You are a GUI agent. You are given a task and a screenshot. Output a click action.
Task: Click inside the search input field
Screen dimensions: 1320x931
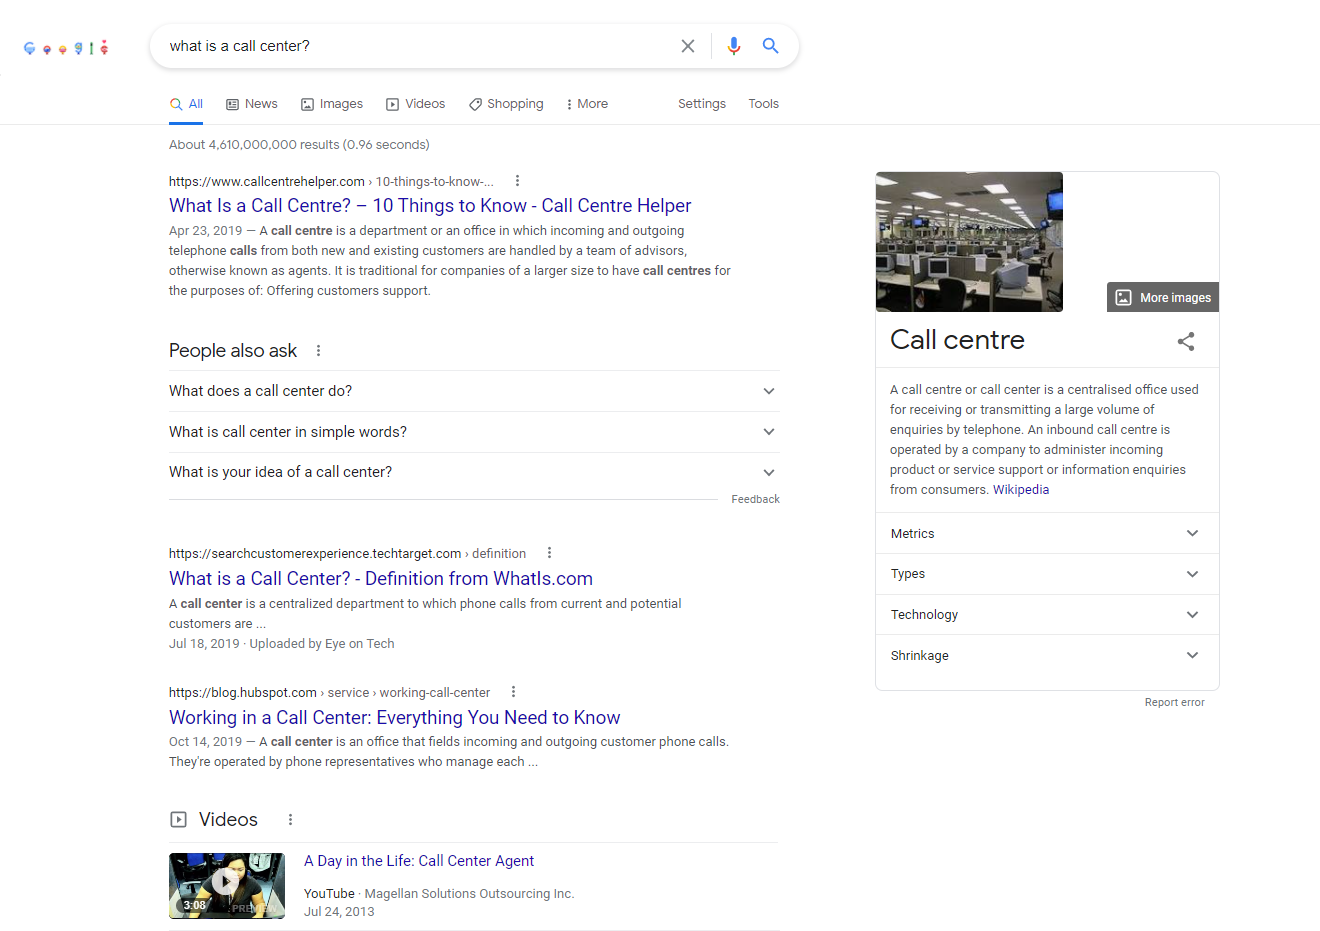click(400, 45)
